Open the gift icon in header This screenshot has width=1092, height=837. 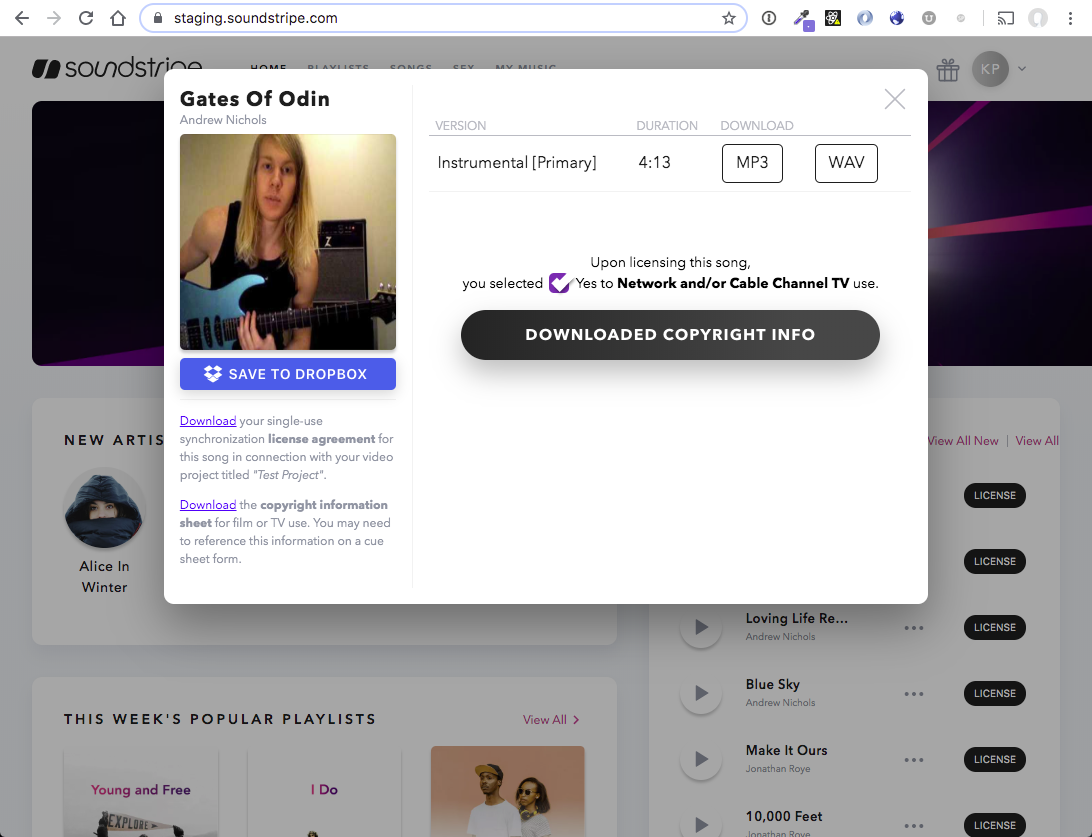click(947, 69)
